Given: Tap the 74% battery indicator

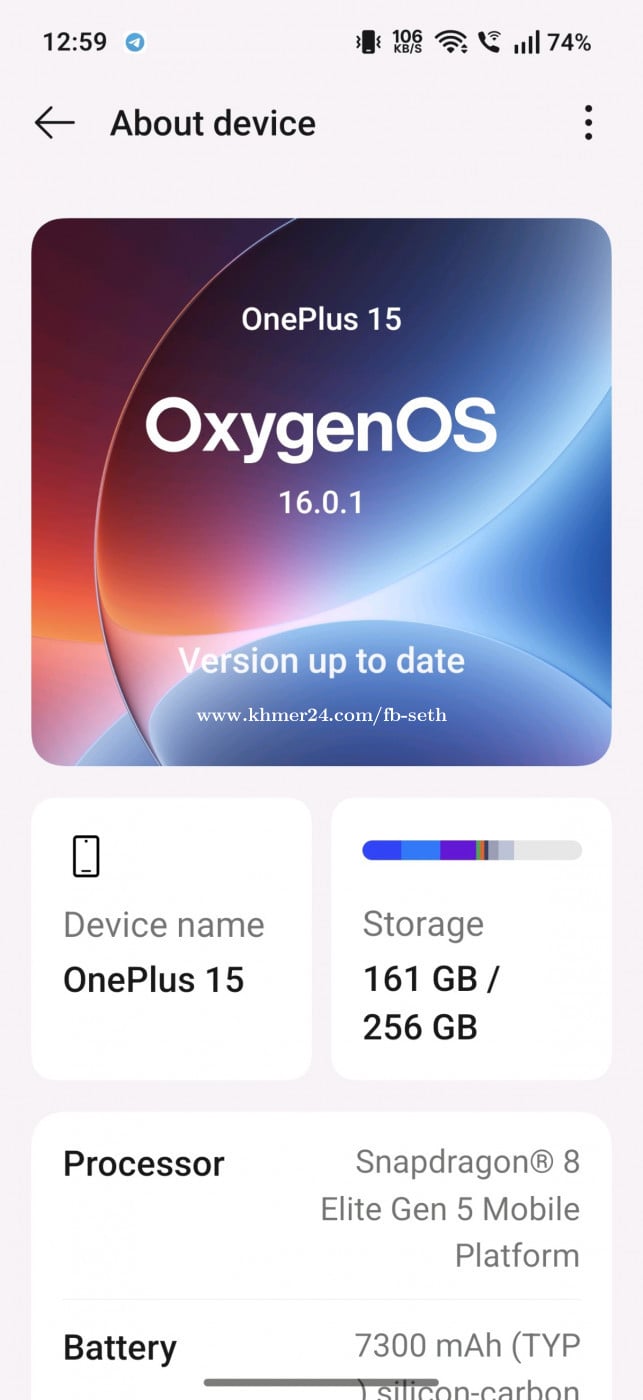Looking at the screenshot, I should coord(569,42).
